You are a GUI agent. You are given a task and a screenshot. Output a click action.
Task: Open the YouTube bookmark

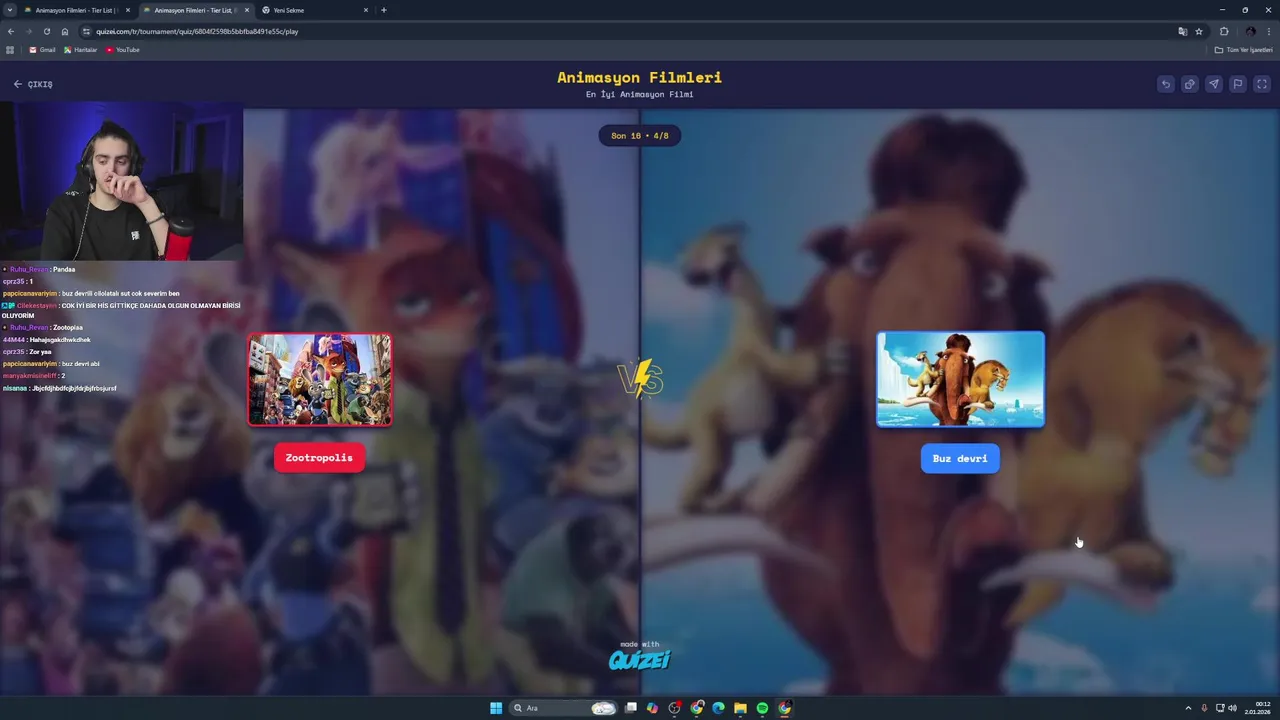123,50
